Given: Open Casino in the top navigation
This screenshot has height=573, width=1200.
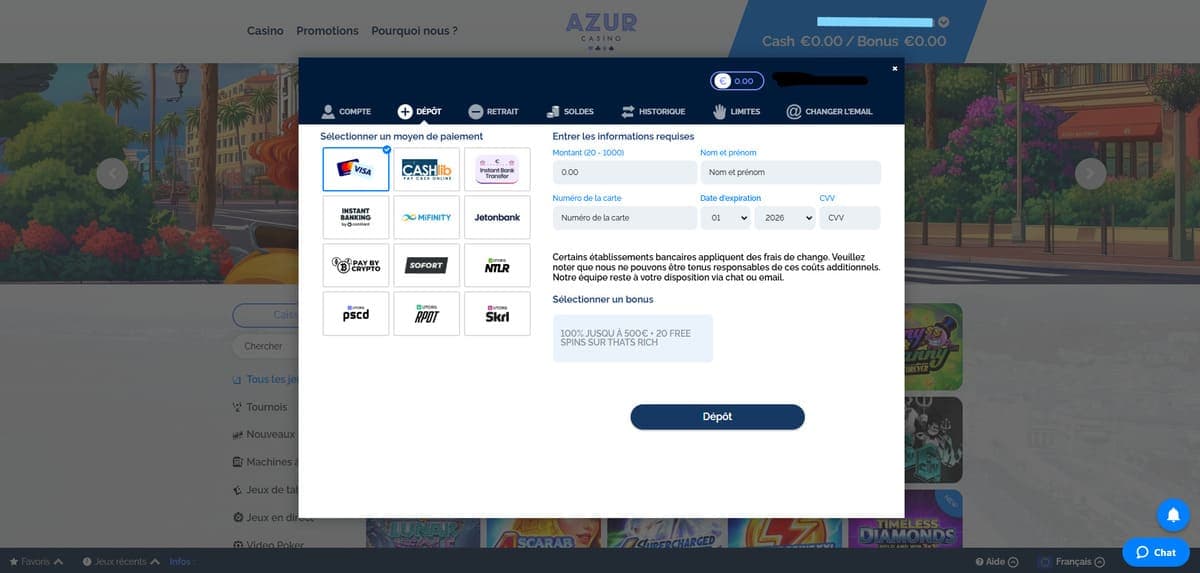Looking at the screenshot, I should coord(265,31).
